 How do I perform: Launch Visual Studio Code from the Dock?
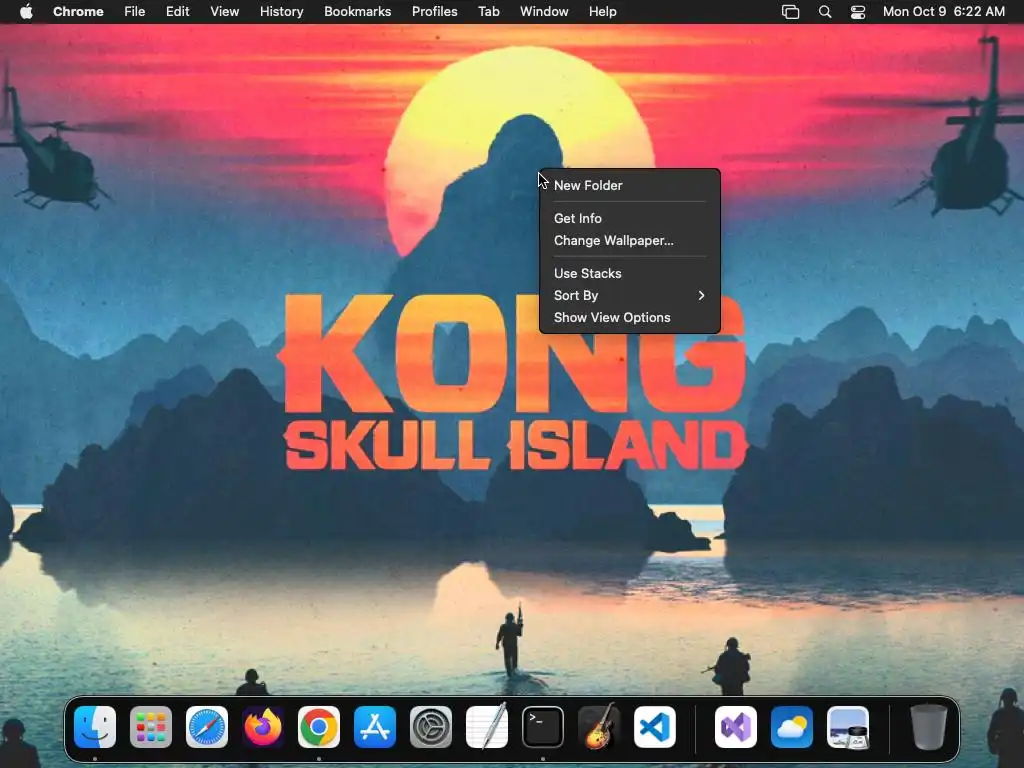(655, 727)
